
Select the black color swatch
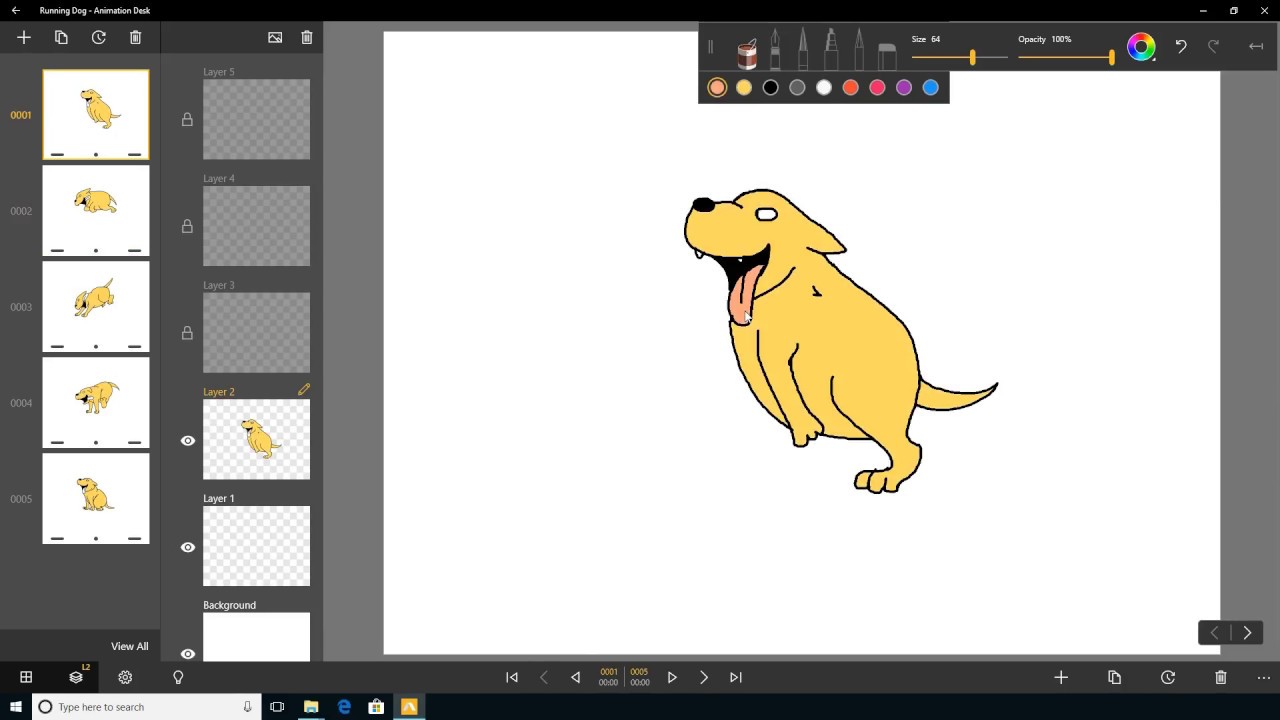(770, 87)
